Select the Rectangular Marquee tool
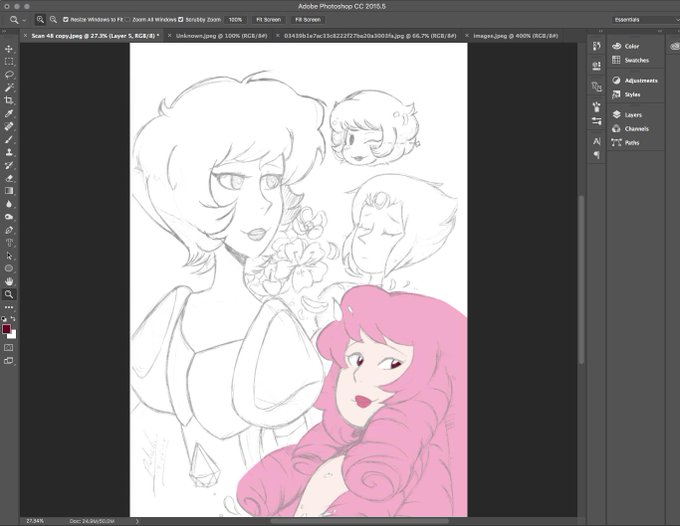Image resolution: width=680 pixels, height=526 pixels. click(x=9, y=62)
